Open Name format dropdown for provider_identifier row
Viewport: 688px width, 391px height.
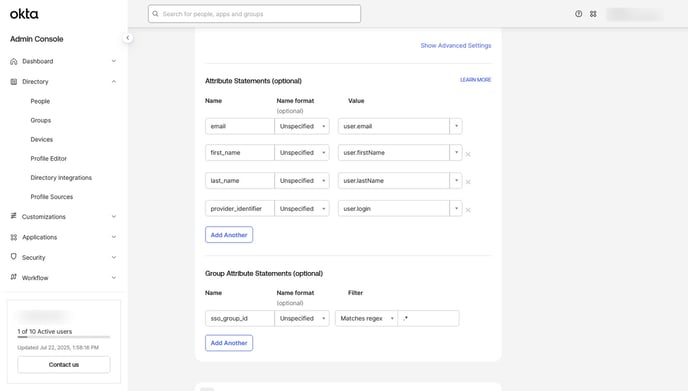click(x=302, y=208)
